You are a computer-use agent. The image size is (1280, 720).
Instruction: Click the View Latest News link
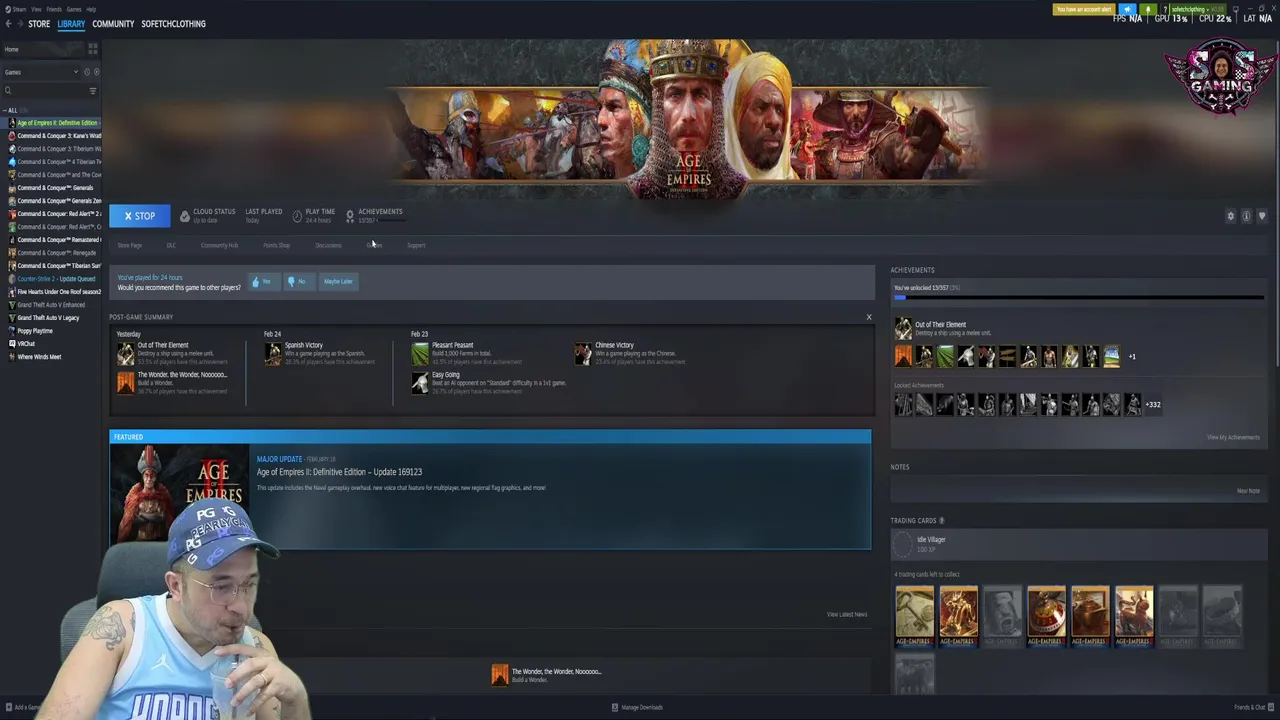[847, 615]
